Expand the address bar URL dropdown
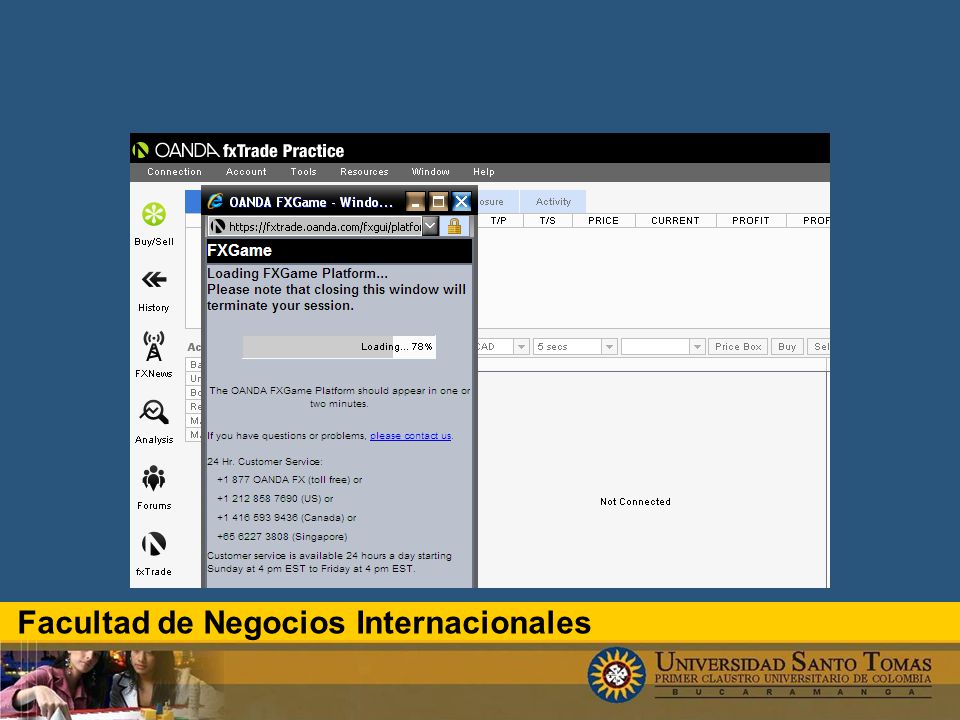Viewport: 960px width, 720px height. click(430, 226)
